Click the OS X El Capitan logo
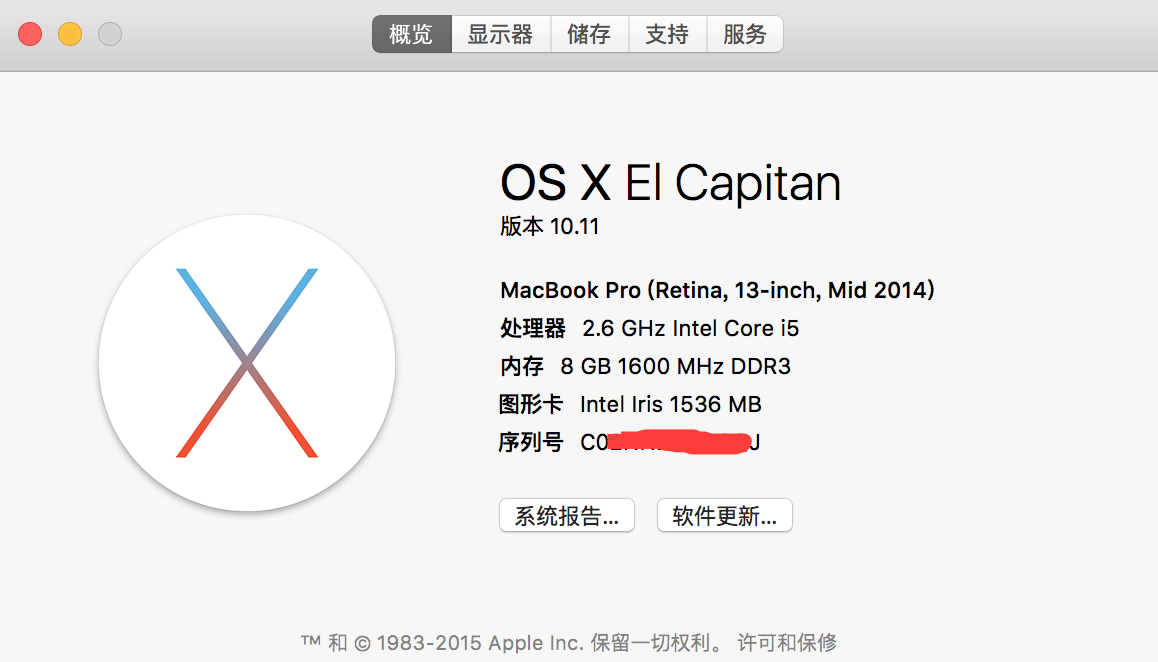Image resolution: width=1158 pixels, height=662 pixels. click(247, 363)
